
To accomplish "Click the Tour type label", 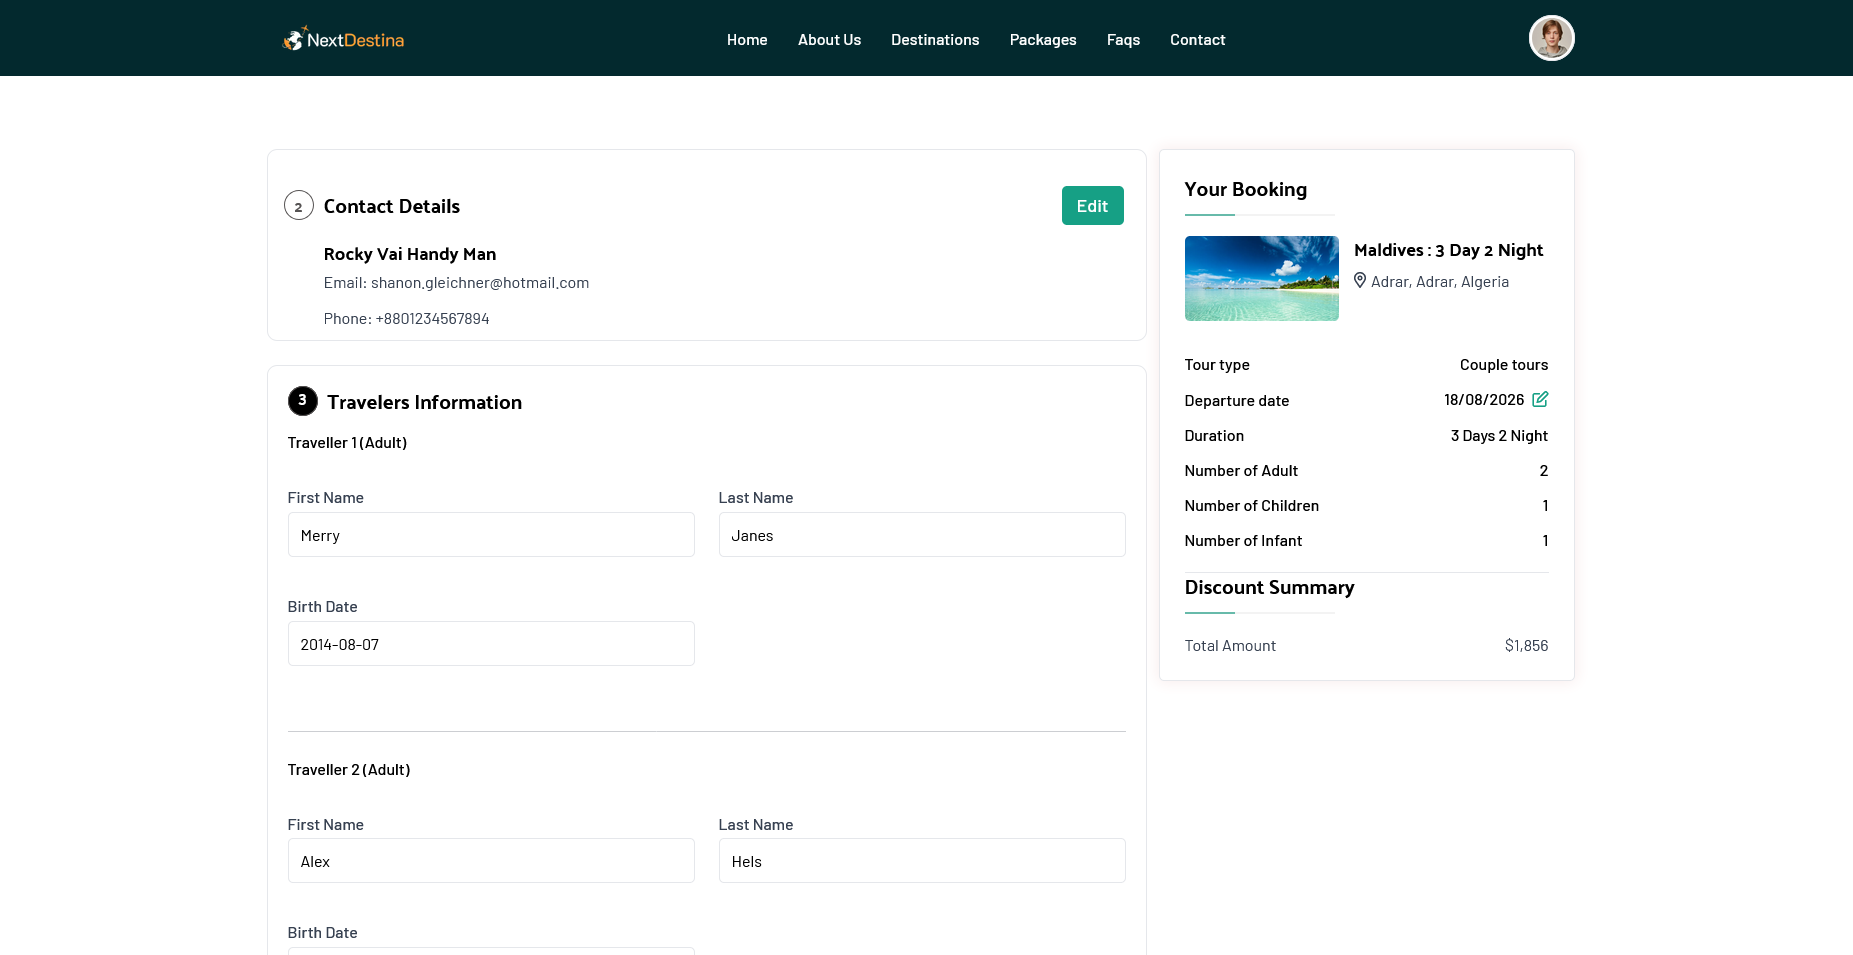I will (1217, 365).
